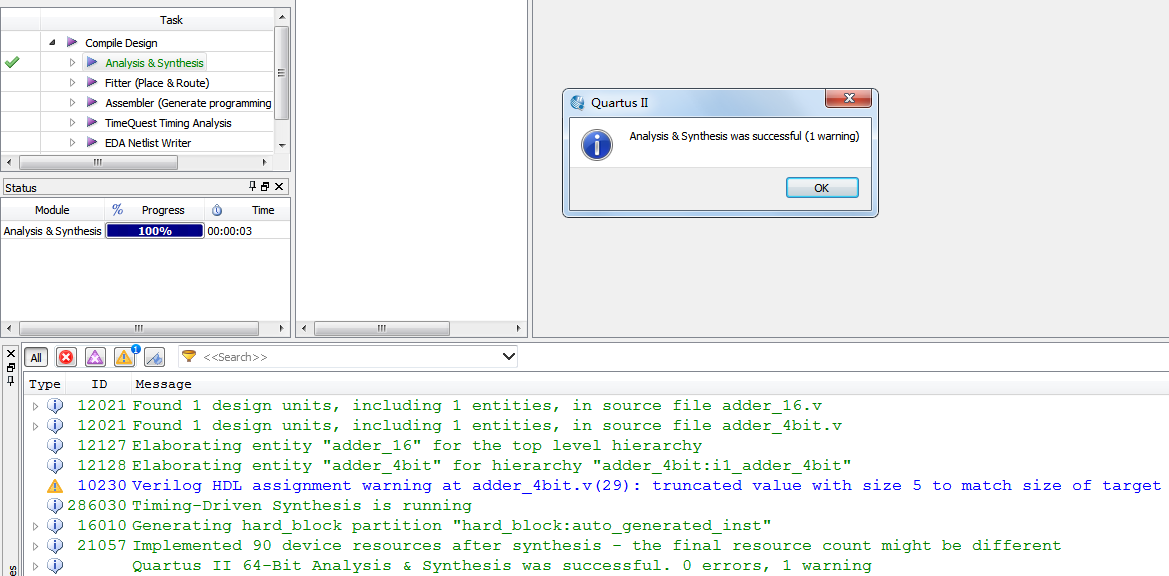
Task: Click the Tasks pane scroll right arrow
Action: coord(265,162)
